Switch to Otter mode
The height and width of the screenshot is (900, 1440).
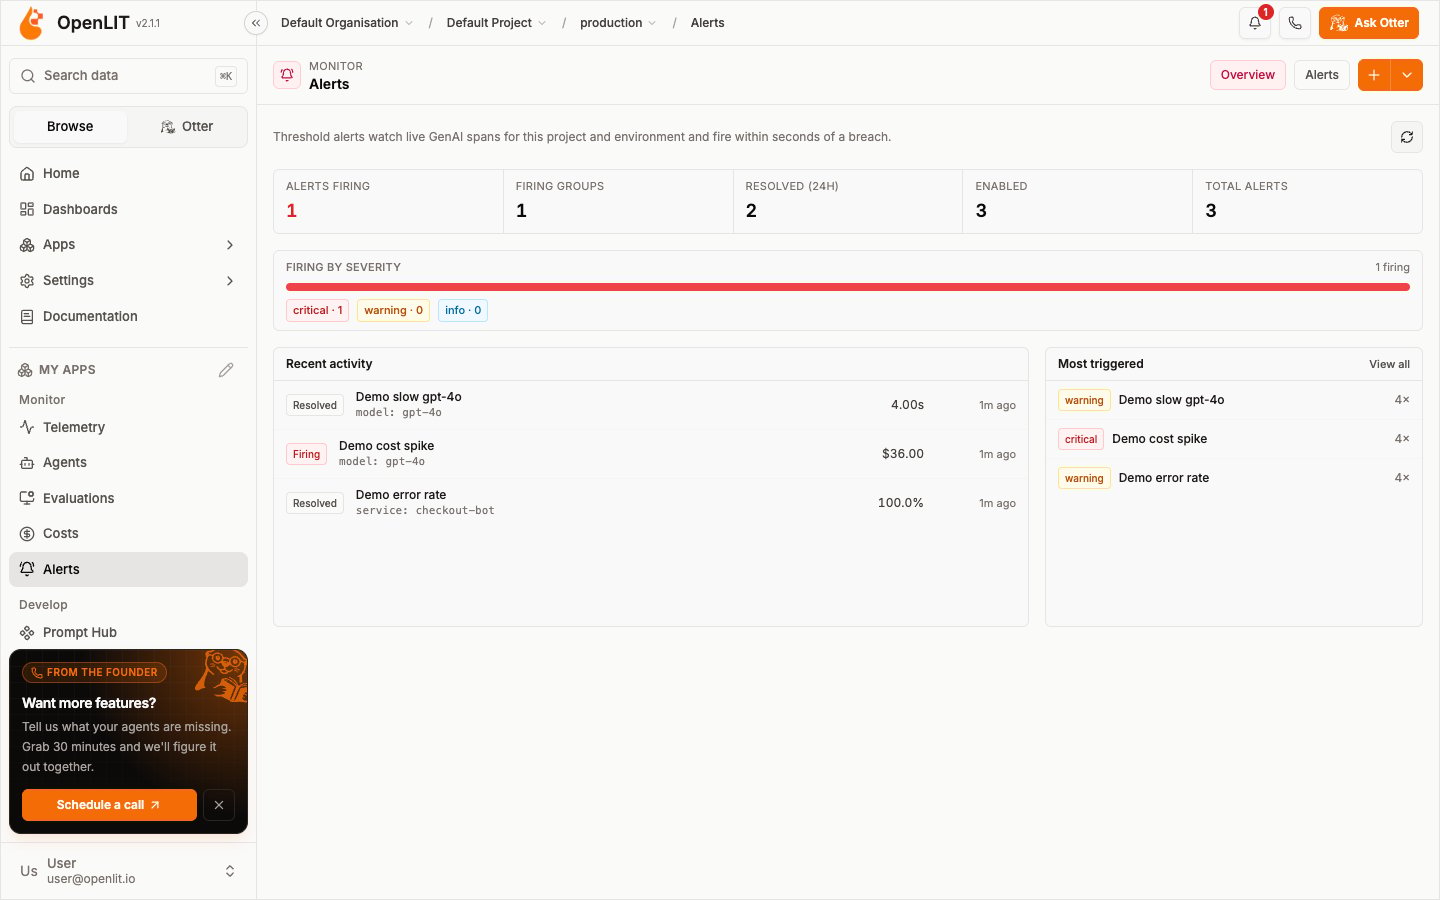tap(187, 127)
